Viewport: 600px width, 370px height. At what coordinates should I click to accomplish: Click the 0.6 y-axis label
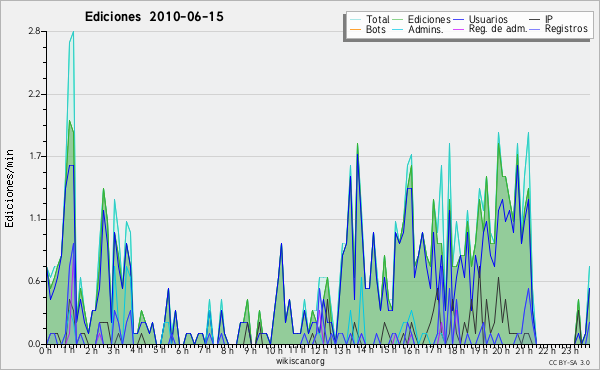coord(34,281)
